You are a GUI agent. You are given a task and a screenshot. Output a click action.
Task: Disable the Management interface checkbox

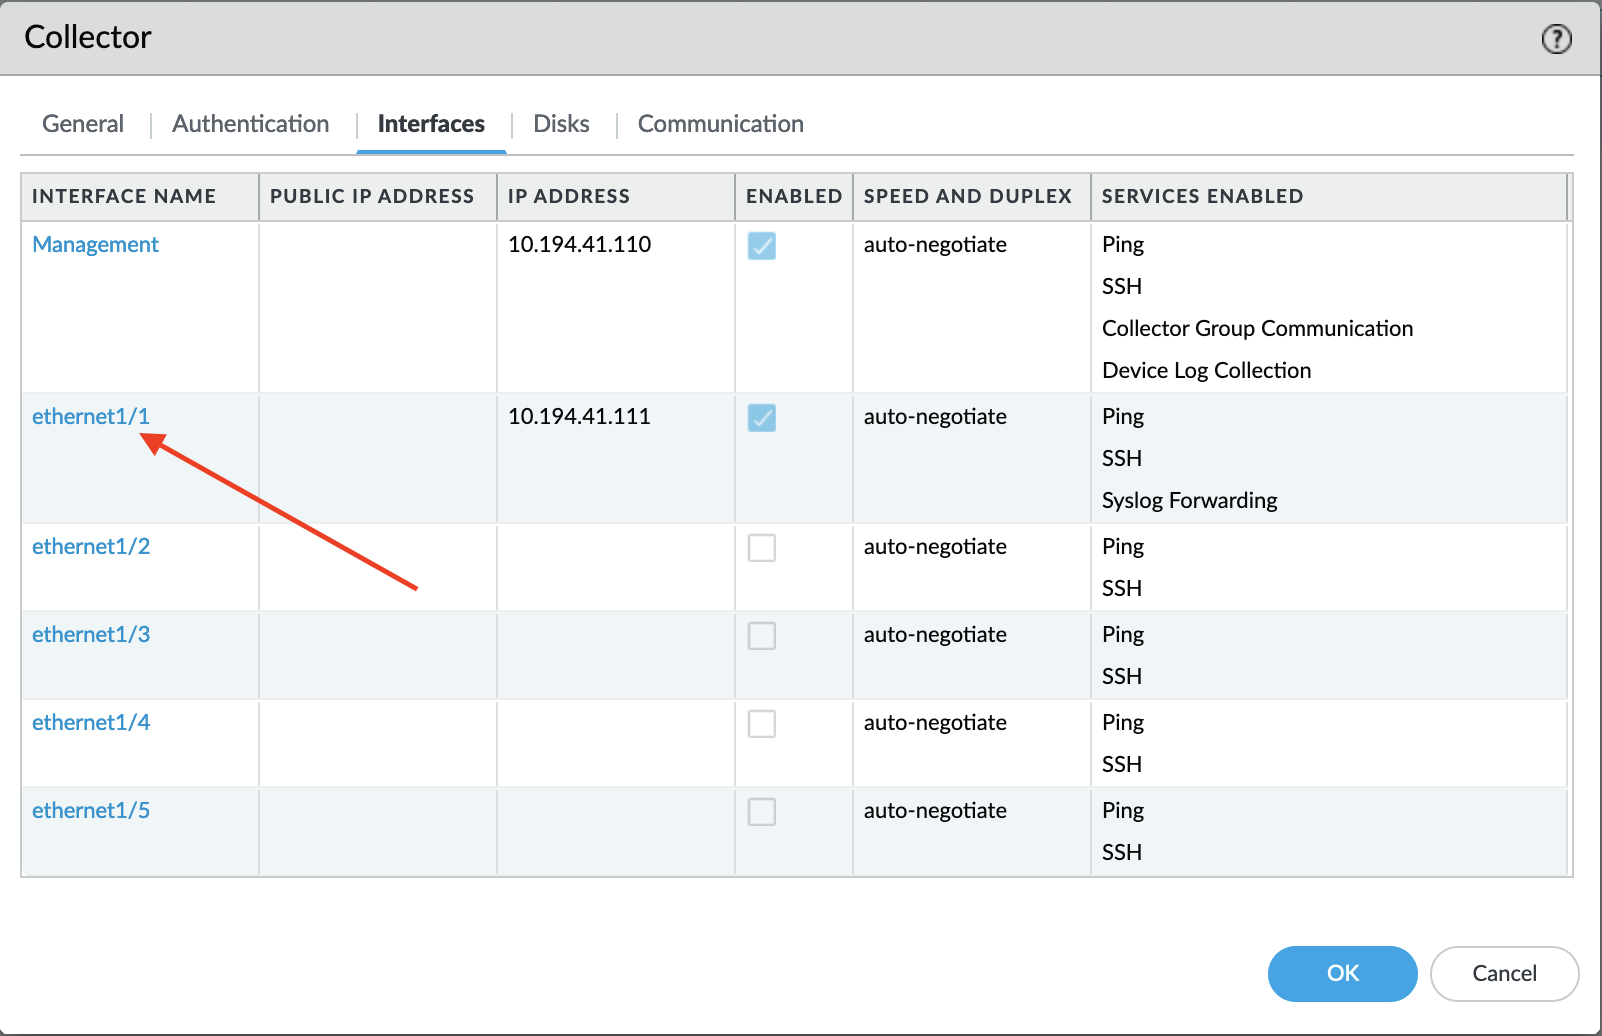pyautogui.click(x=762, y=247)
